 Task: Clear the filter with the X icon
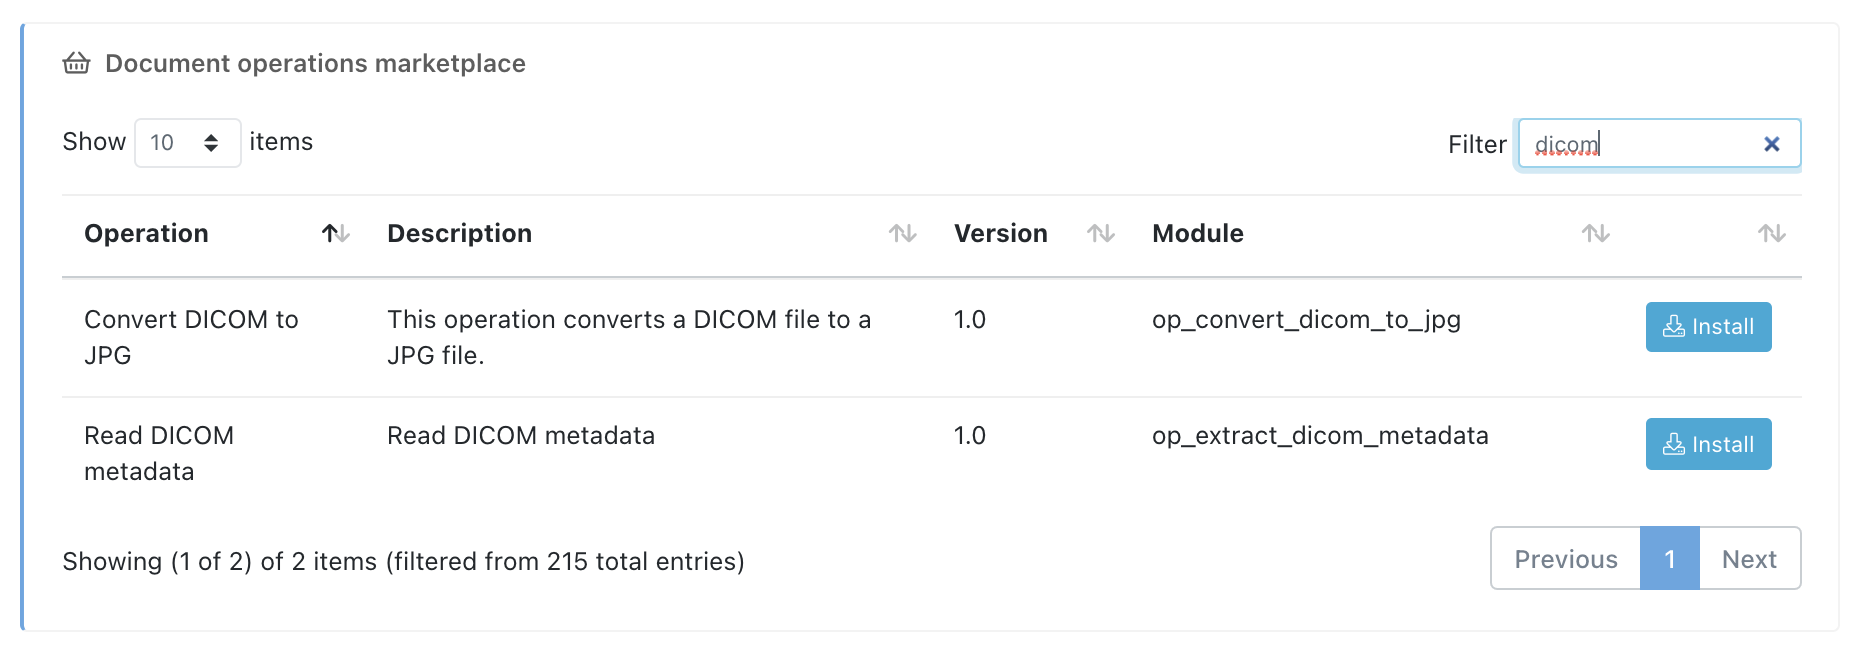coord(1771,144)
